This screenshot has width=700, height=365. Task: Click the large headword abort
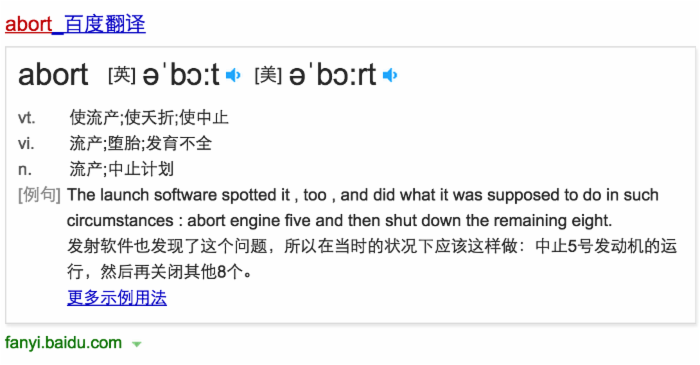point(53,75)
